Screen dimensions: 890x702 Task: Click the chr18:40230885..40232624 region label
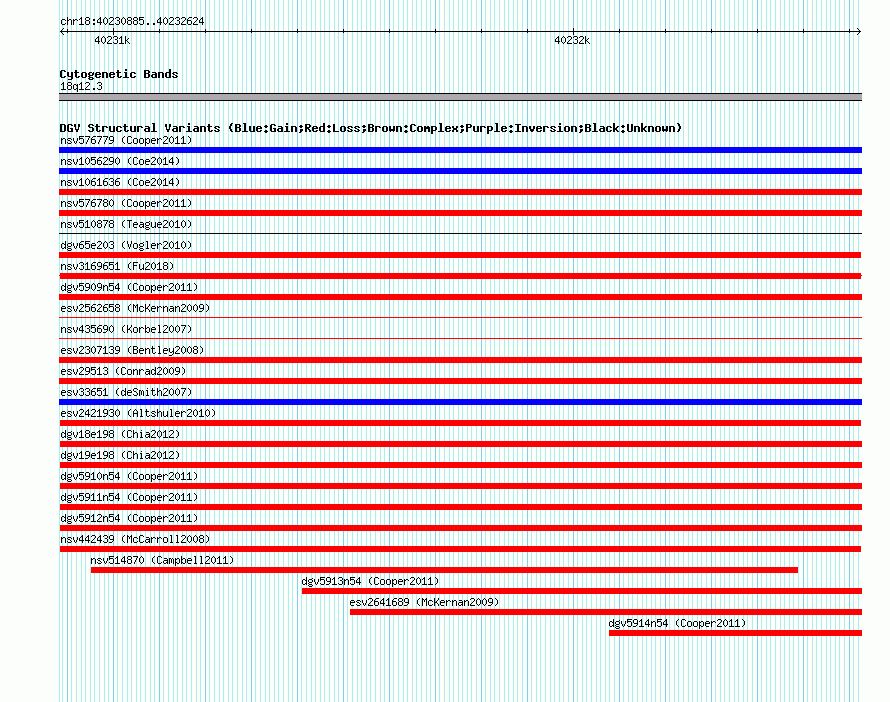pos(132,22)
